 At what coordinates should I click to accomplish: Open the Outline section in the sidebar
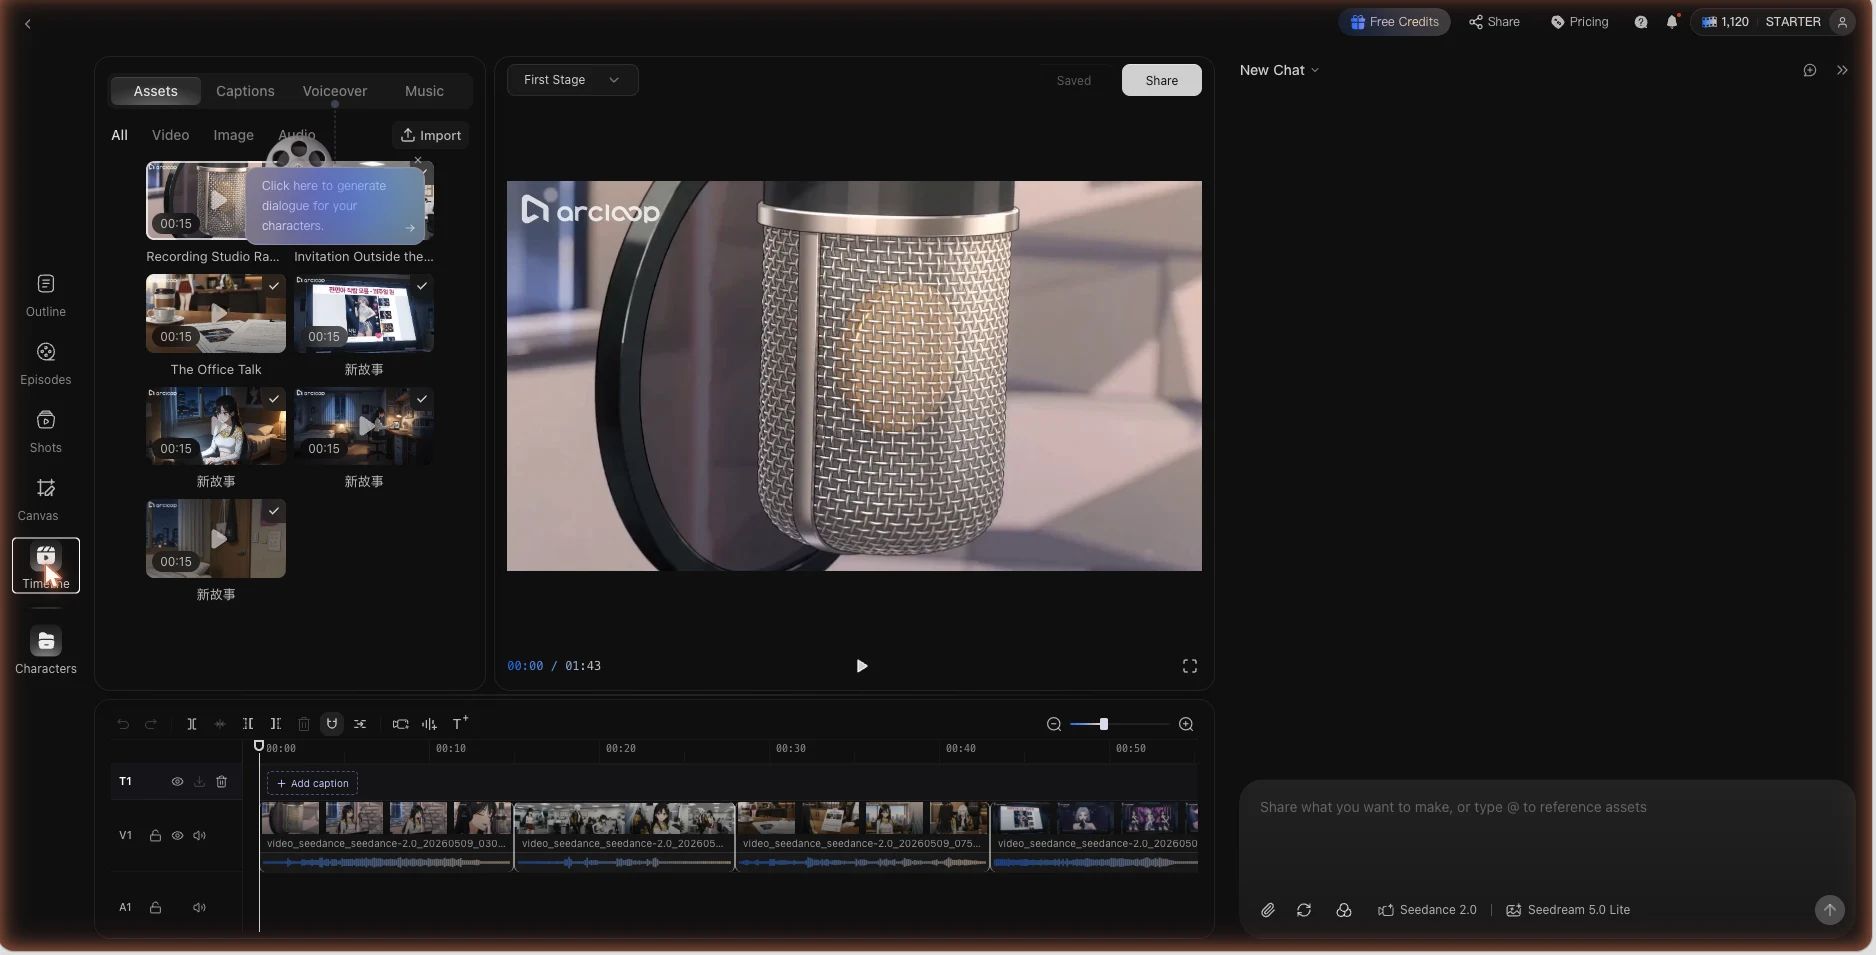[46, 296]
